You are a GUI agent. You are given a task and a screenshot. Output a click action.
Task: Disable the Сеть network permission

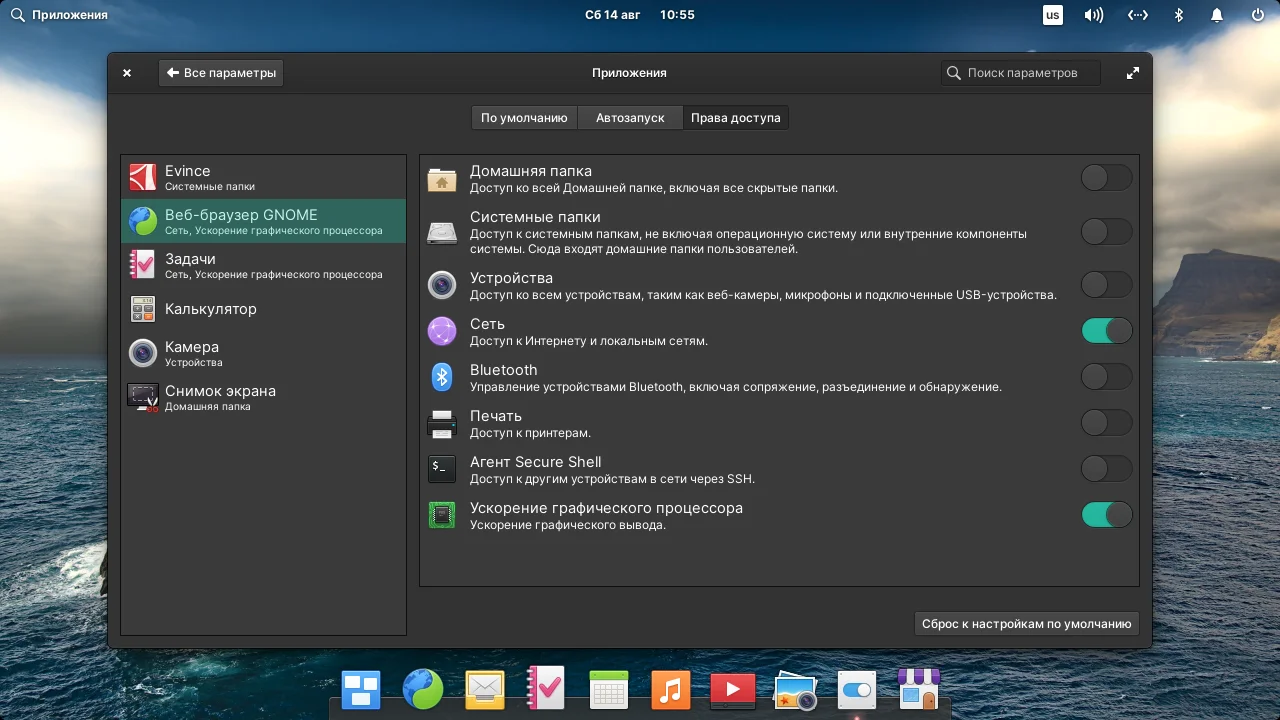coord(1106,330)
